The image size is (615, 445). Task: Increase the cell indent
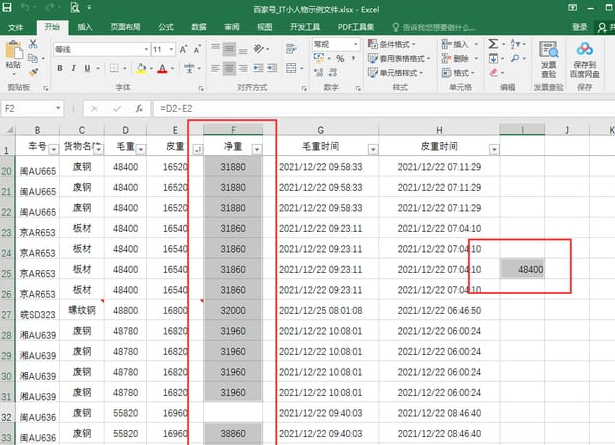pos(272,69)
